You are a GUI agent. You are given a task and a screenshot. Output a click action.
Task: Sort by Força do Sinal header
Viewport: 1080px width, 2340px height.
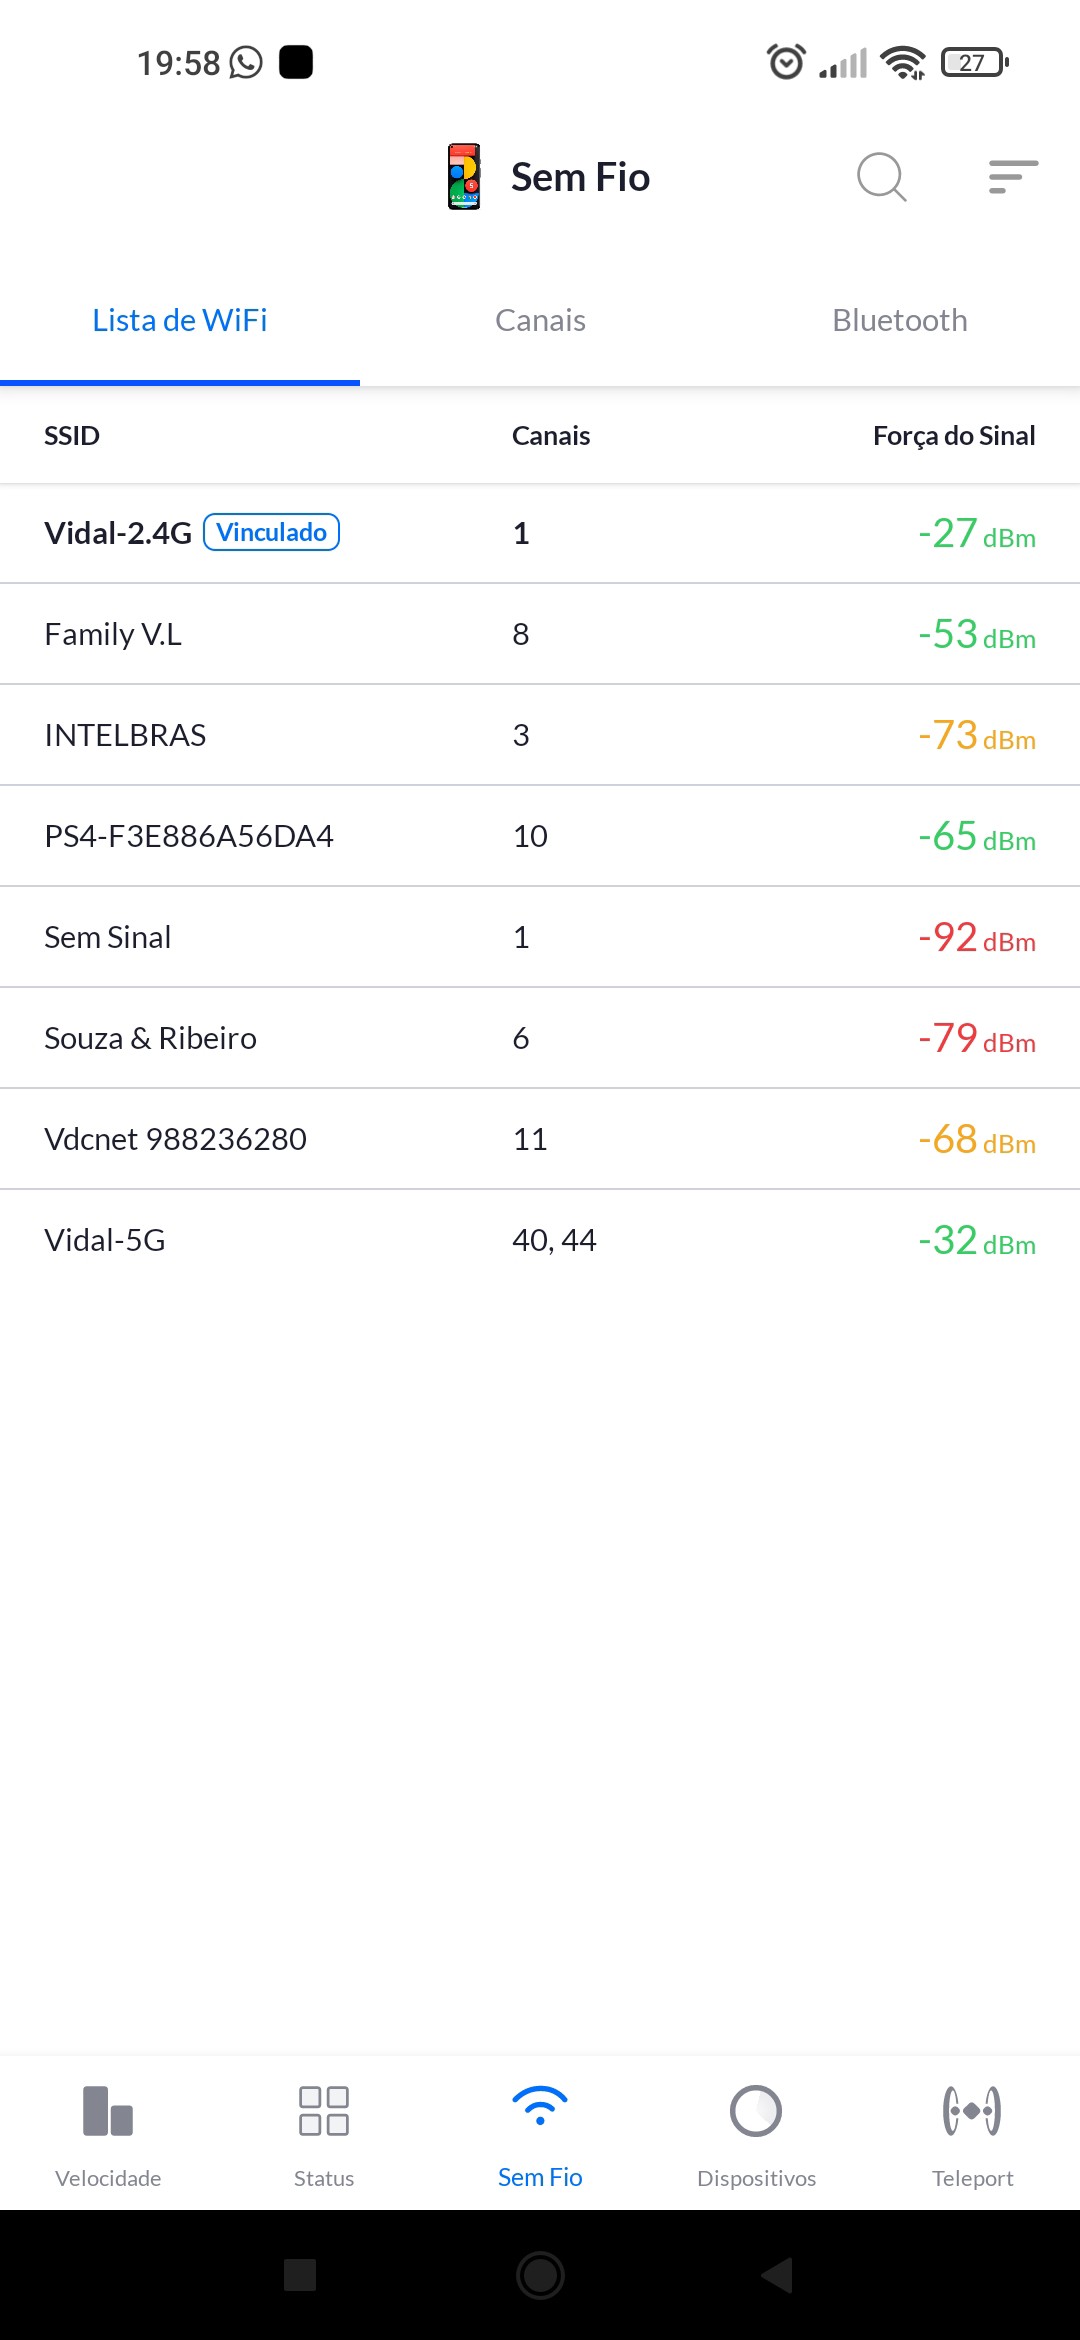pos(953,436)
